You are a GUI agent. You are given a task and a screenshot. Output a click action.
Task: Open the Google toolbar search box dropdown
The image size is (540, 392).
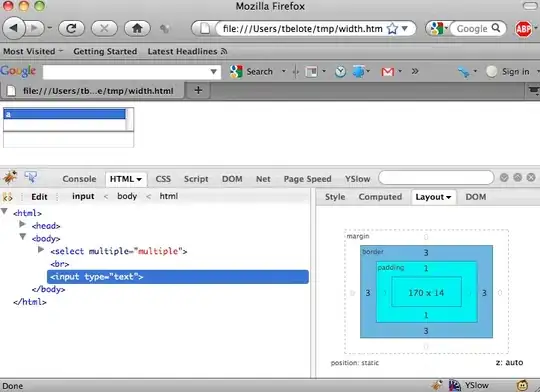pyautogui.click(x=214, y=72)
